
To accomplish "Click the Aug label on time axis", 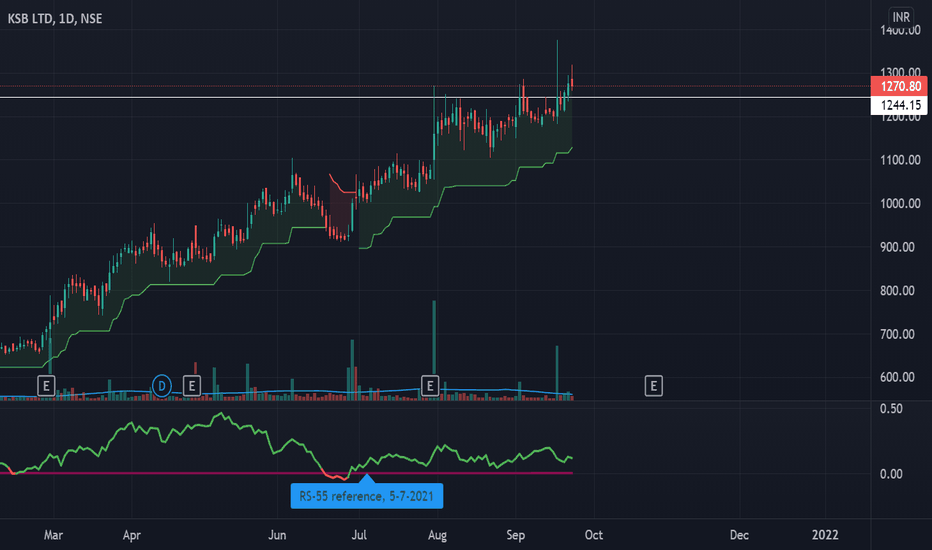I will pyautogui.click(x=437, y=535).
